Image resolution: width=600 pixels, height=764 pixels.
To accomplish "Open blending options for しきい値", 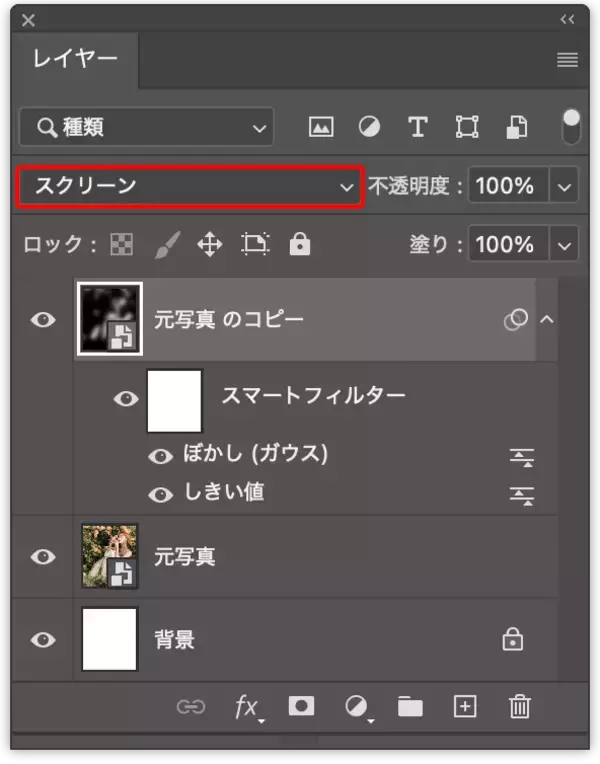I will coord(522,496).
